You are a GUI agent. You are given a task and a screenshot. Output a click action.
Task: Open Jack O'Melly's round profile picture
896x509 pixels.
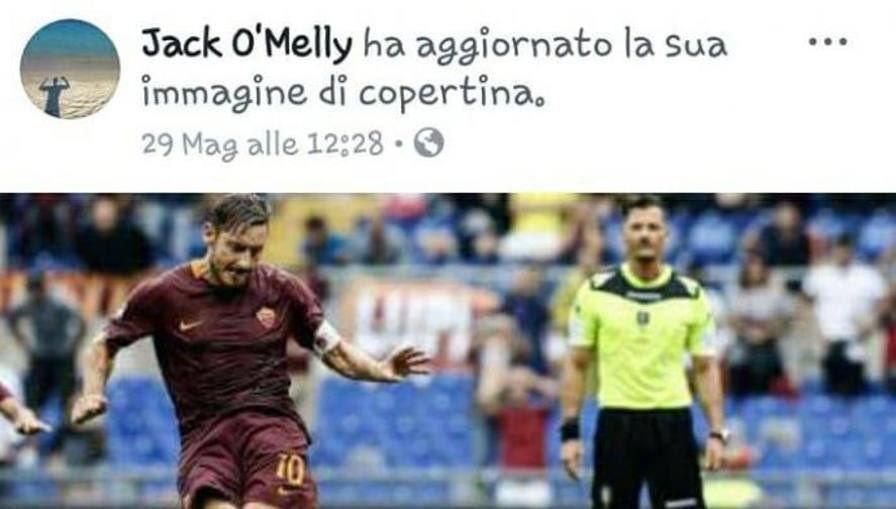(x=70, y=69)
